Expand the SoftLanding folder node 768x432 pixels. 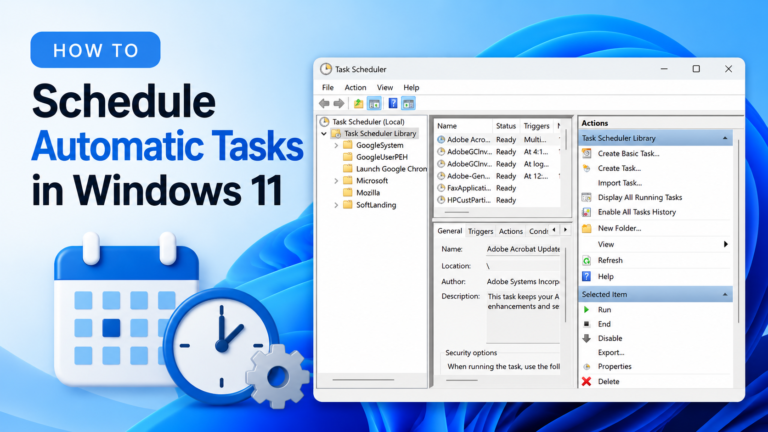[336, 205]
